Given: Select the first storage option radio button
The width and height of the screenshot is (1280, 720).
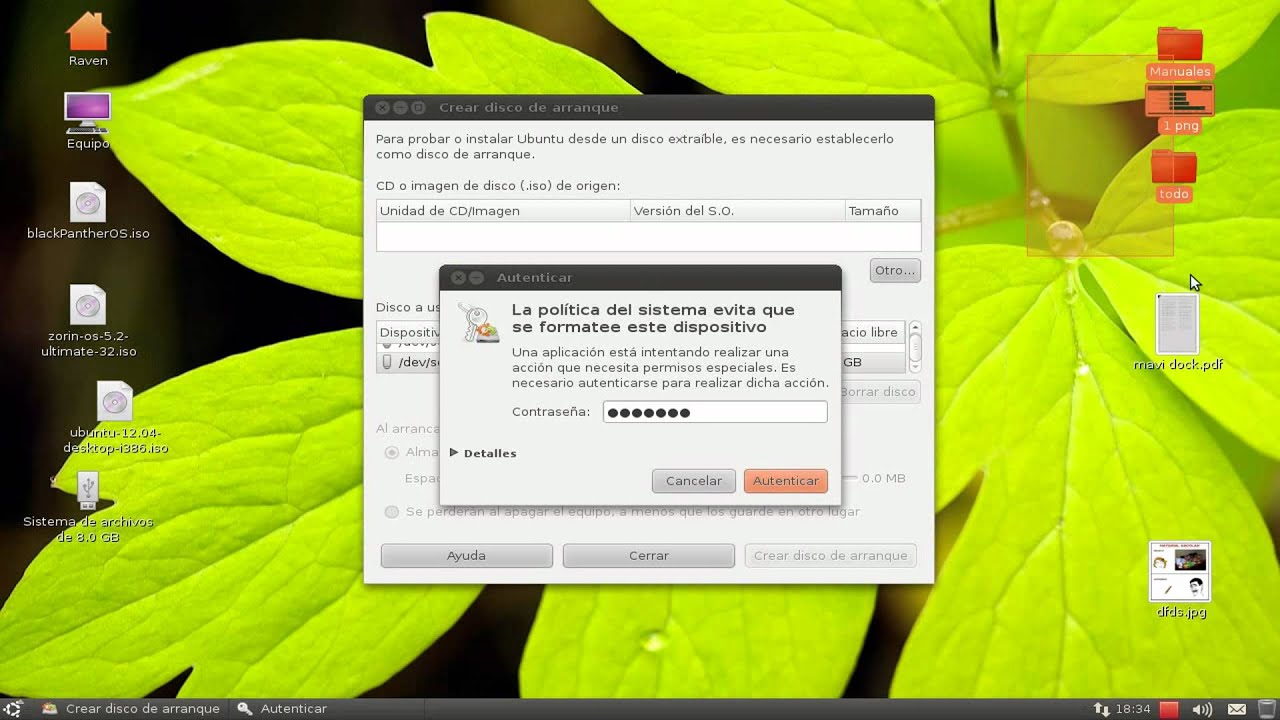Looking at the screenshot, I should (392, 452).
